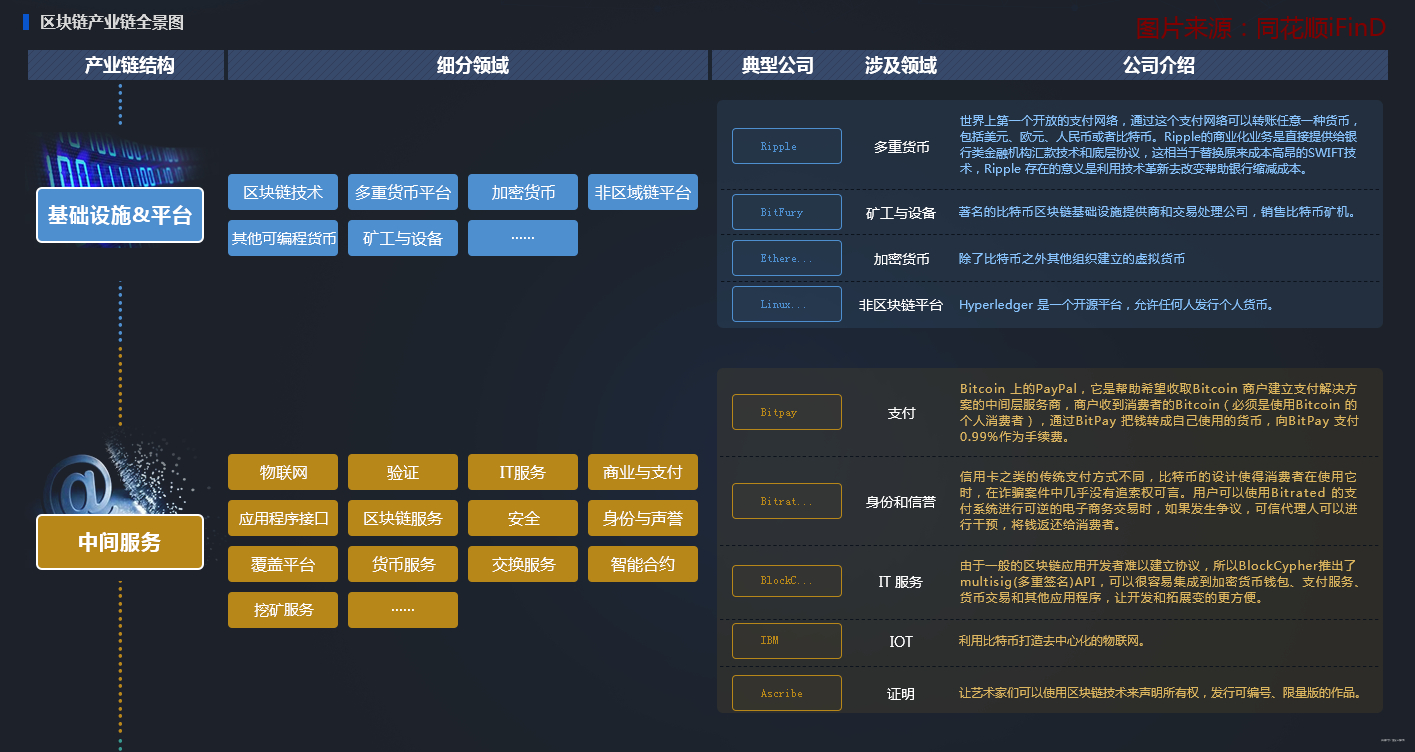Click the 支付 field label
The height and width of the screenshot is (752, 1415).
pyautogui.click(x=901, y=413)
